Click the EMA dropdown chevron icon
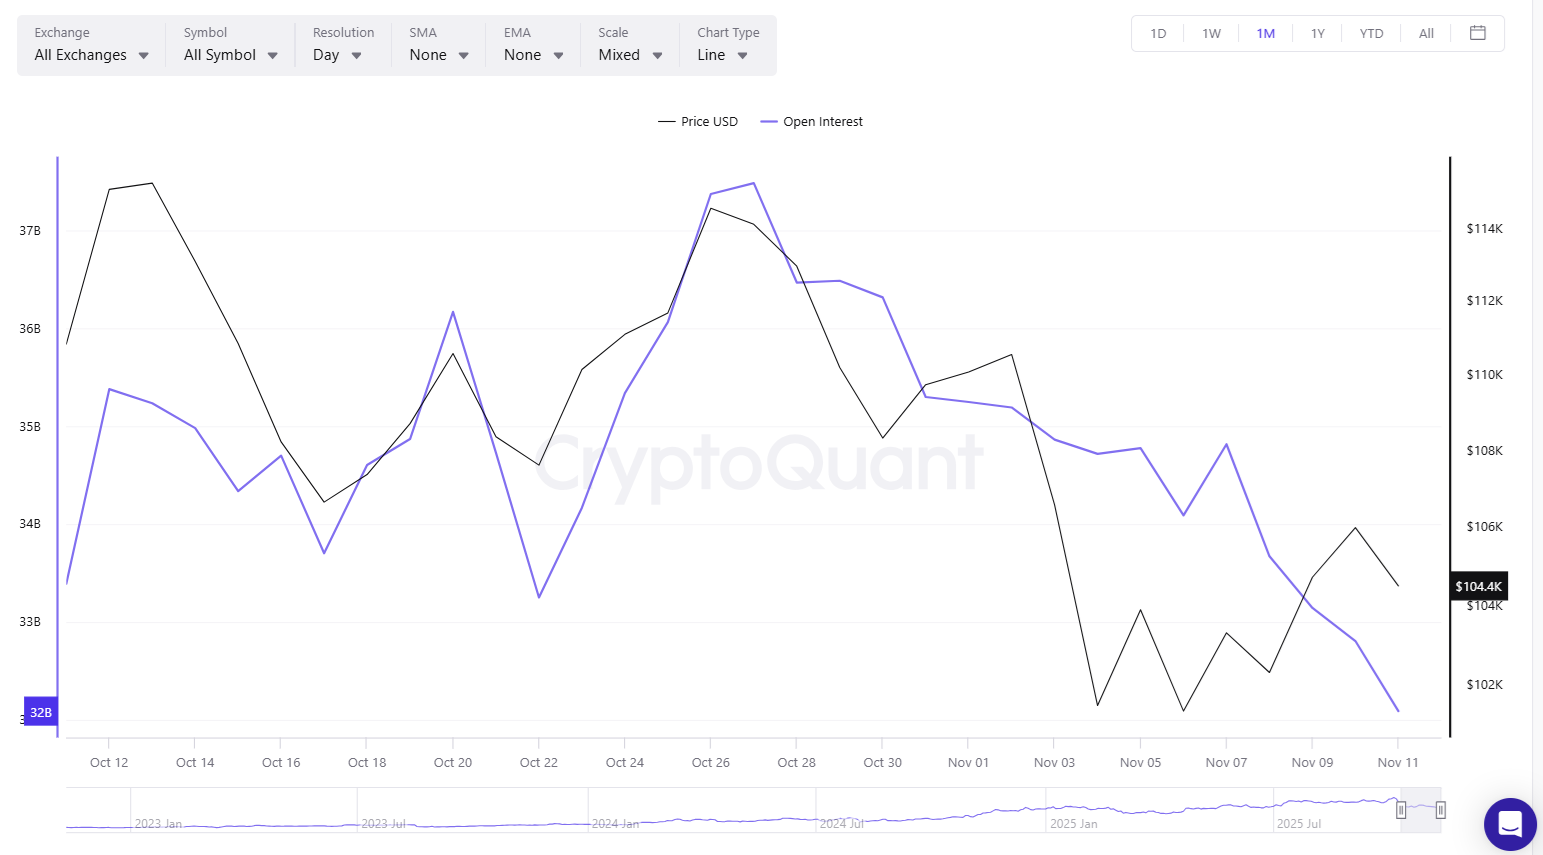This screenshot has height=855, width=1543. (557, 55)
